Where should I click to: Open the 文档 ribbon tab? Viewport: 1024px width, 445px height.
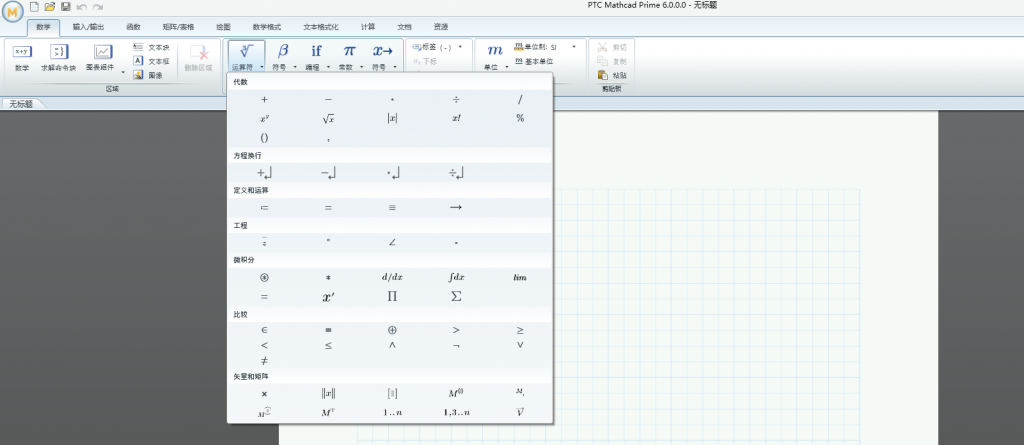click(404, 27)
